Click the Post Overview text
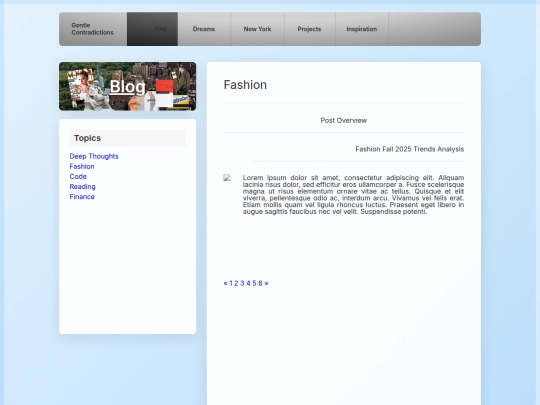 344,121
